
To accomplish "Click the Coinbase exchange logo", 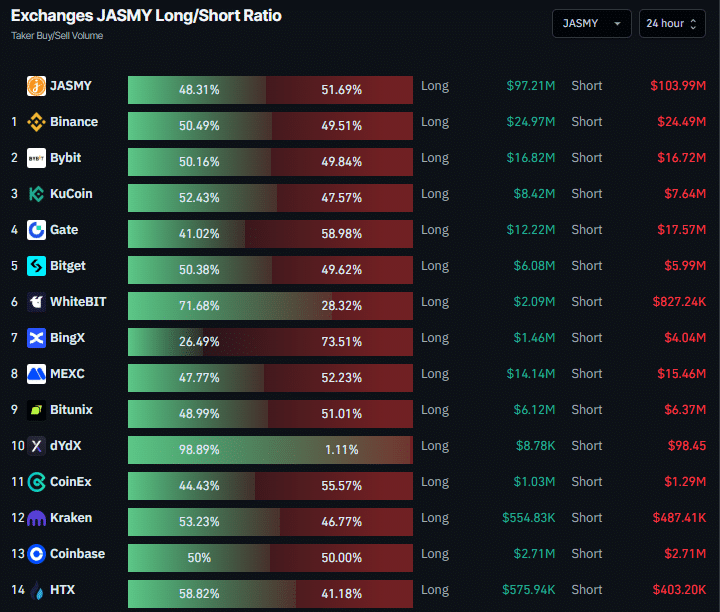I will [x=36, y=554].
